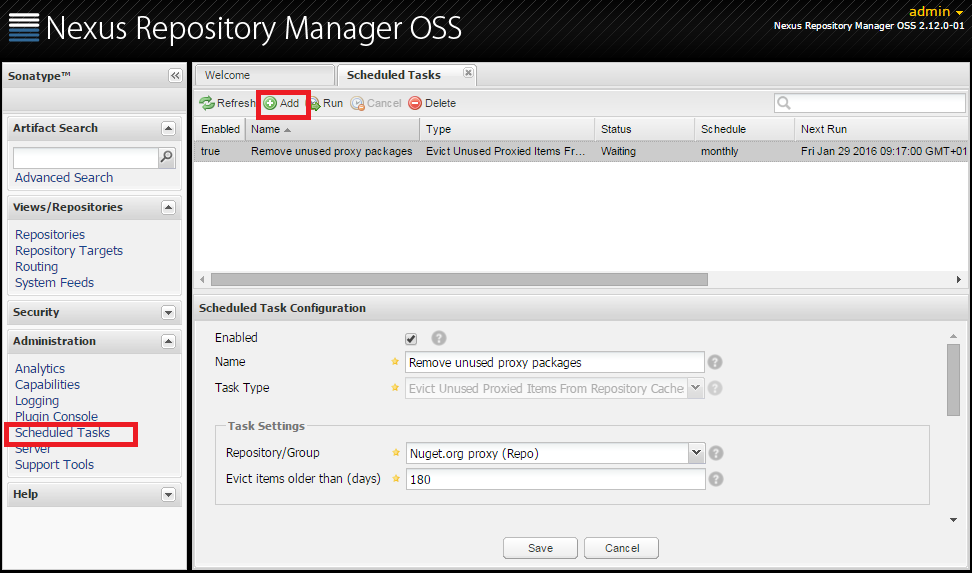Open Capabilities in Administration

coord(47,384)
